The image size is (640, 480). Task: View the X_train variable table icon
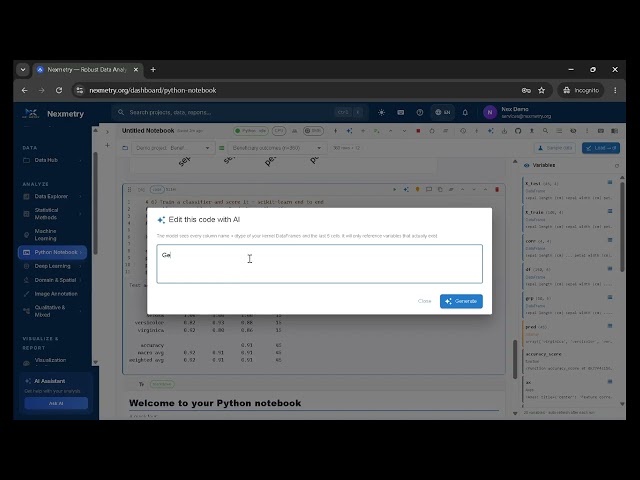(610, 211)
